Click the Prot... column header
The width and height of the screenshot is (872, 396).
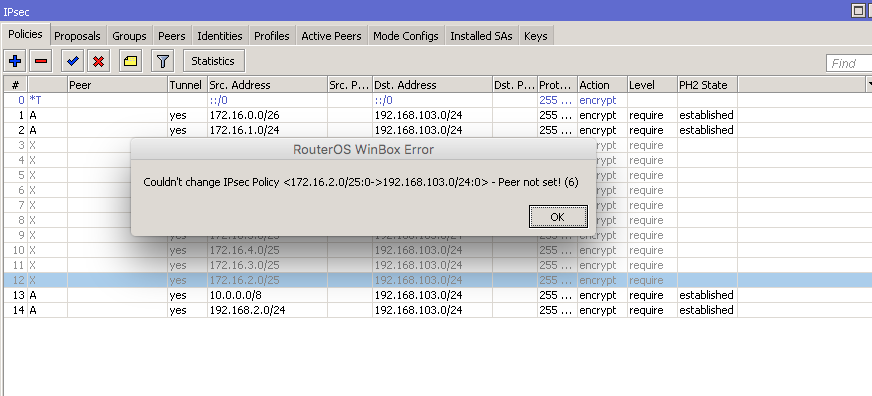click(557, 85)
